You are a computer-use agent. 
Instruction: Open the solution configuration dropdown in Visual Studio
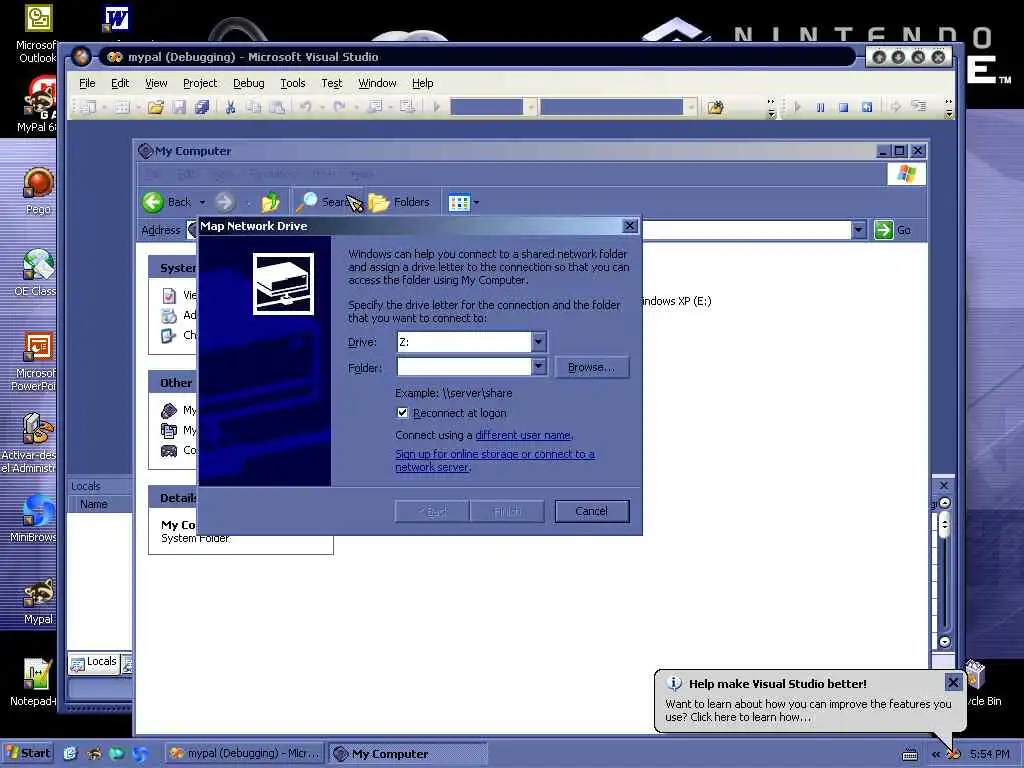pos(532,107)
